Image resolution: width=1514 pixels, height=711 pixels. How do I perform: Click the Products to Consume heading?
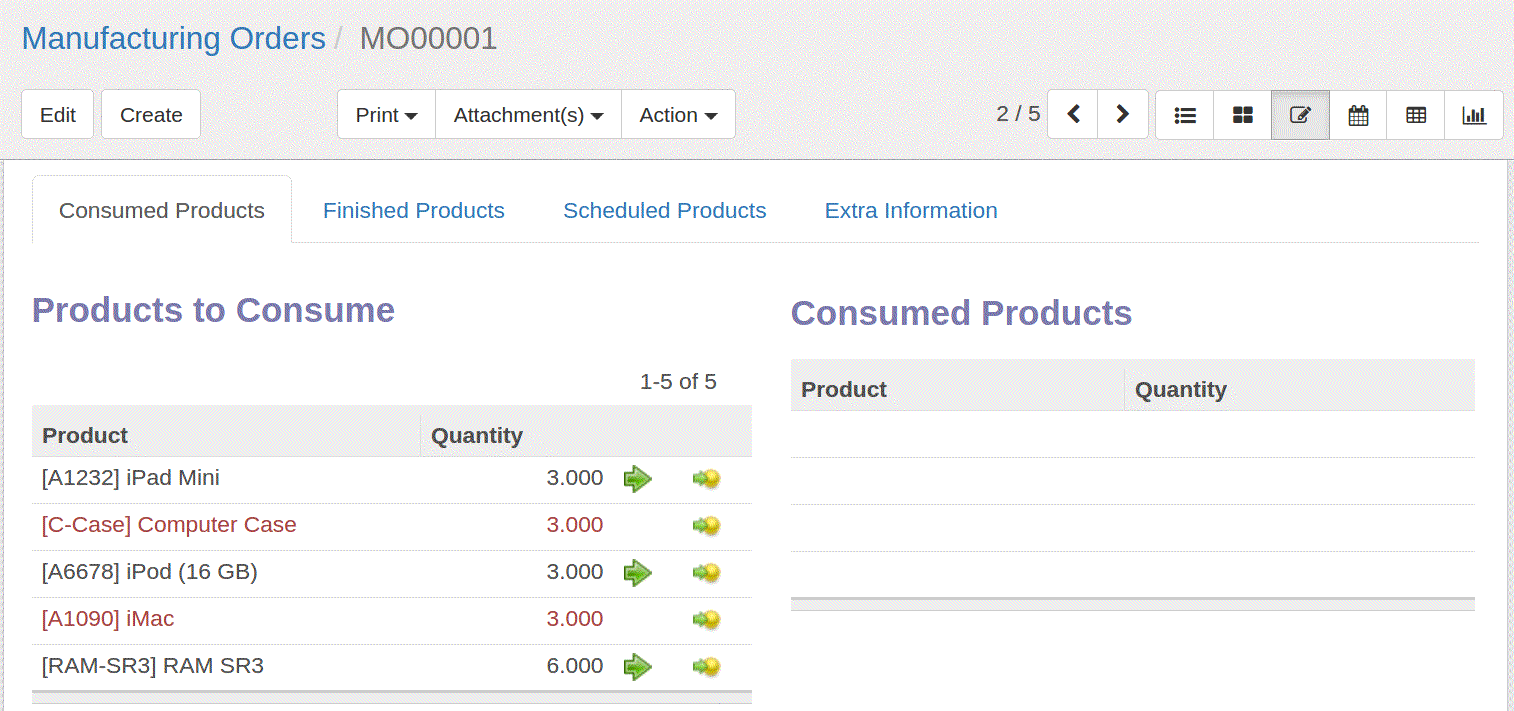(214, 310)
